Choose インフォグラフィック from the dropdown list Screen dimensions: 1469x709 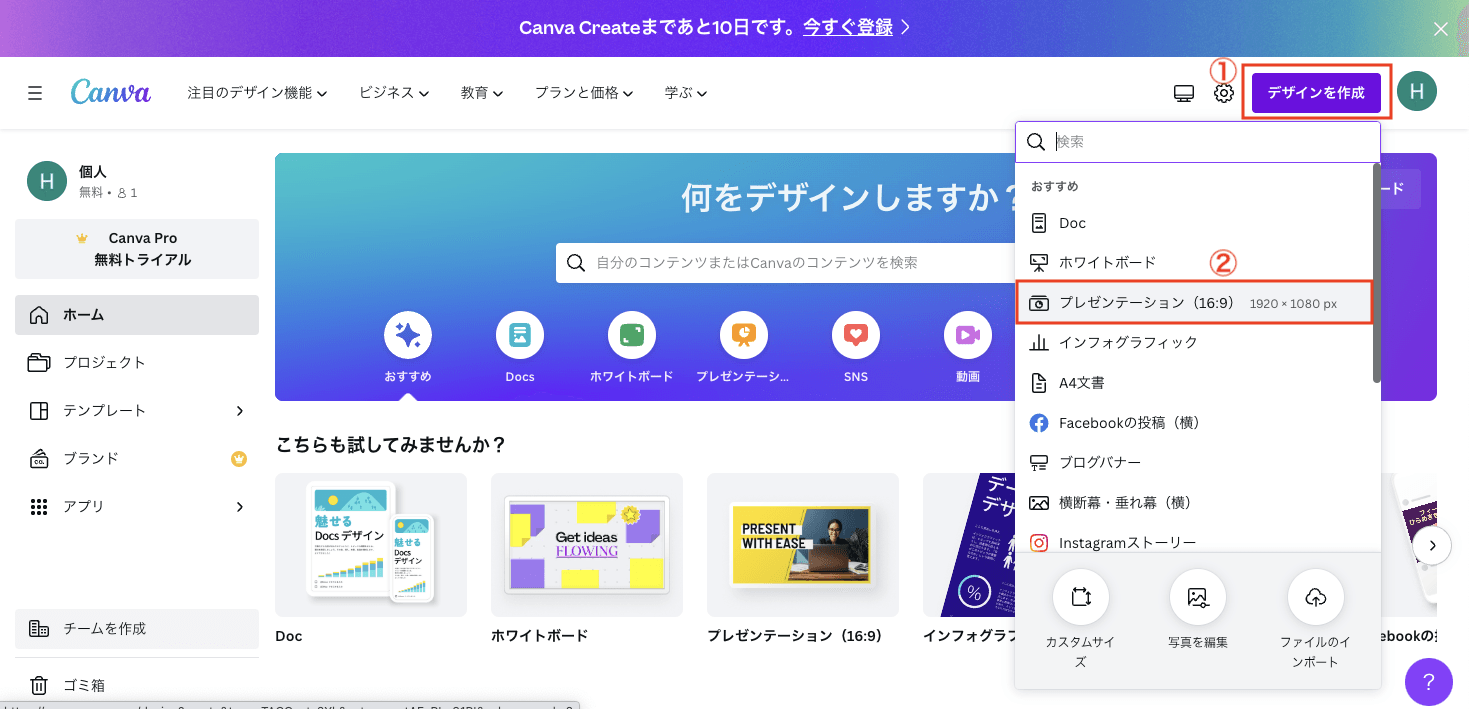tap(1195, 342)
